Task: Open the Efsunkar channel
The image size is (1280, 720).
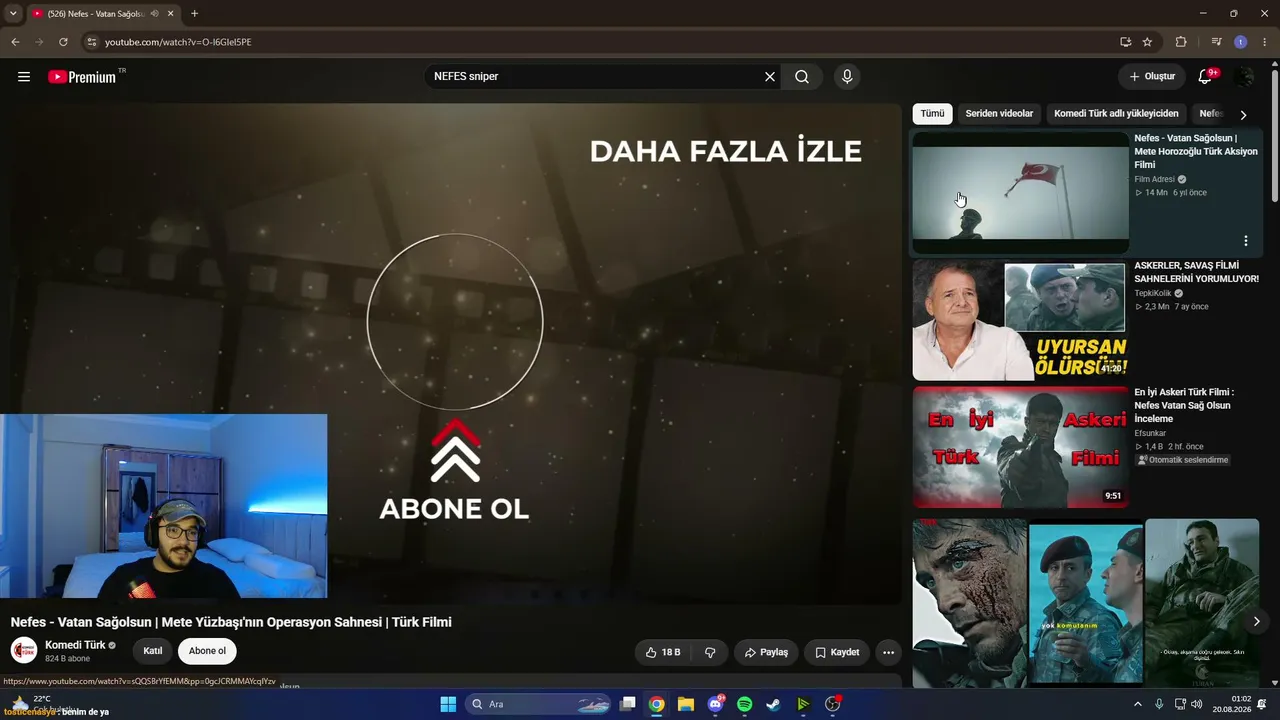Action: [1151, 433]
